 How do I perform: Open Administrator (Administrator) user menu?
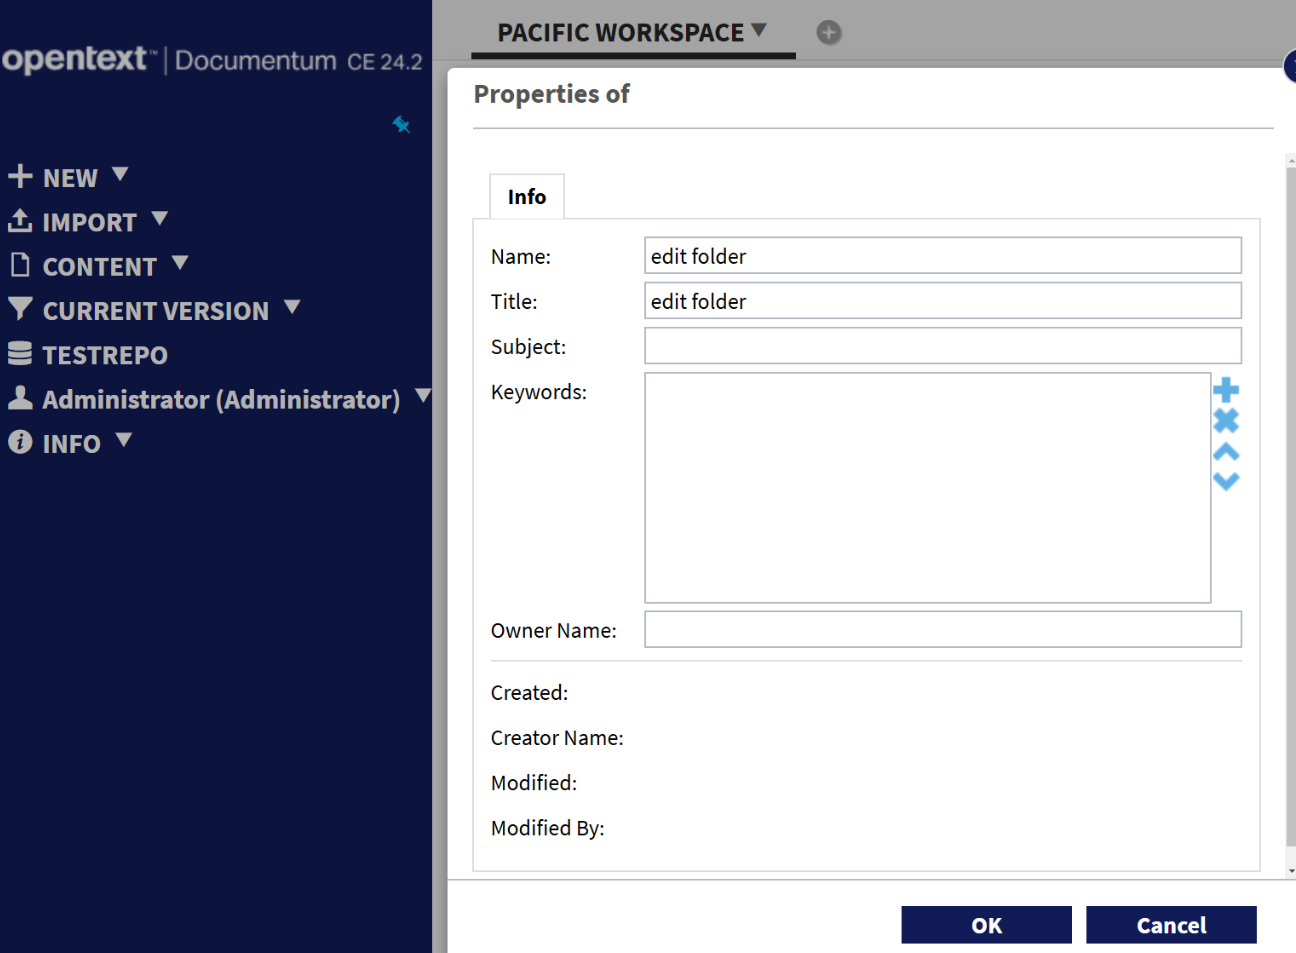coord(221,400)
